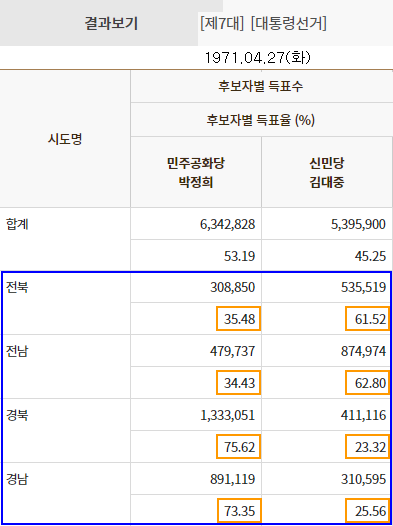Viewport: 393px width, 526px height.
Task: Click the 후보자별 득표수 header
Action: pyautogui.click(x=261, y=86)
